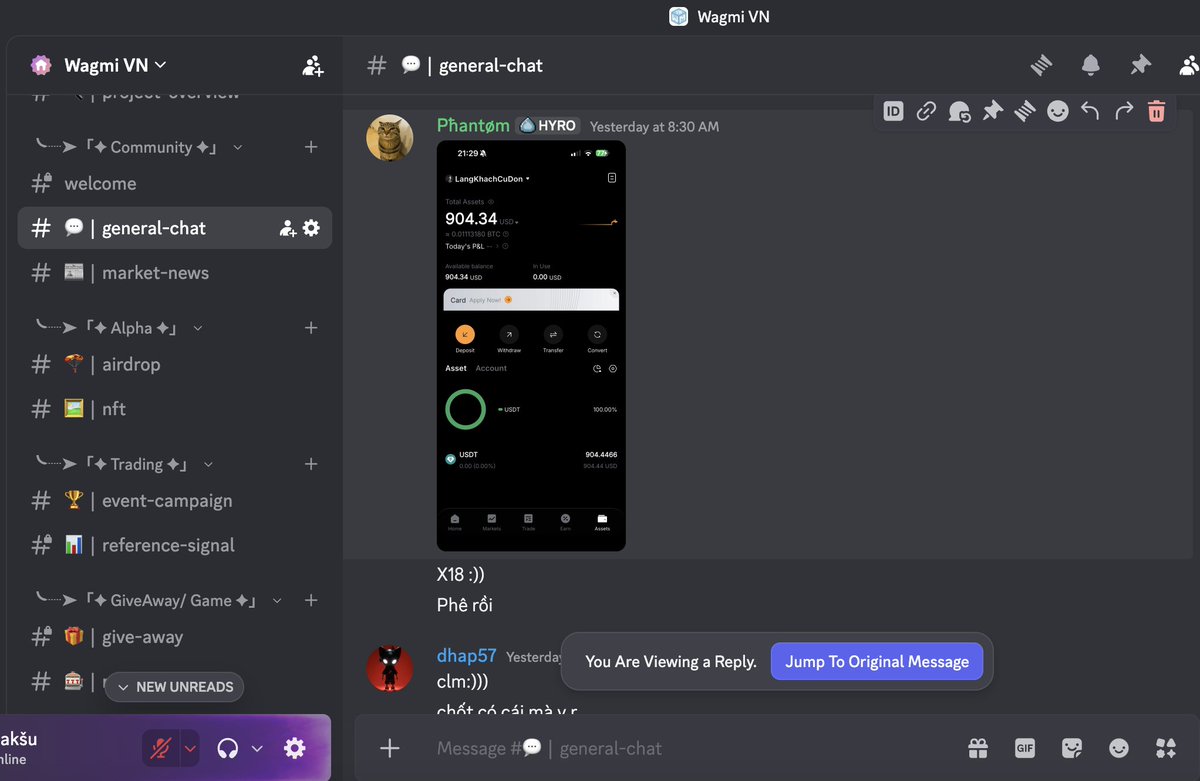This screenshot has height=781, width=1200.
Task: Open audio output options dropdown
Action: [x=257, y=748]
